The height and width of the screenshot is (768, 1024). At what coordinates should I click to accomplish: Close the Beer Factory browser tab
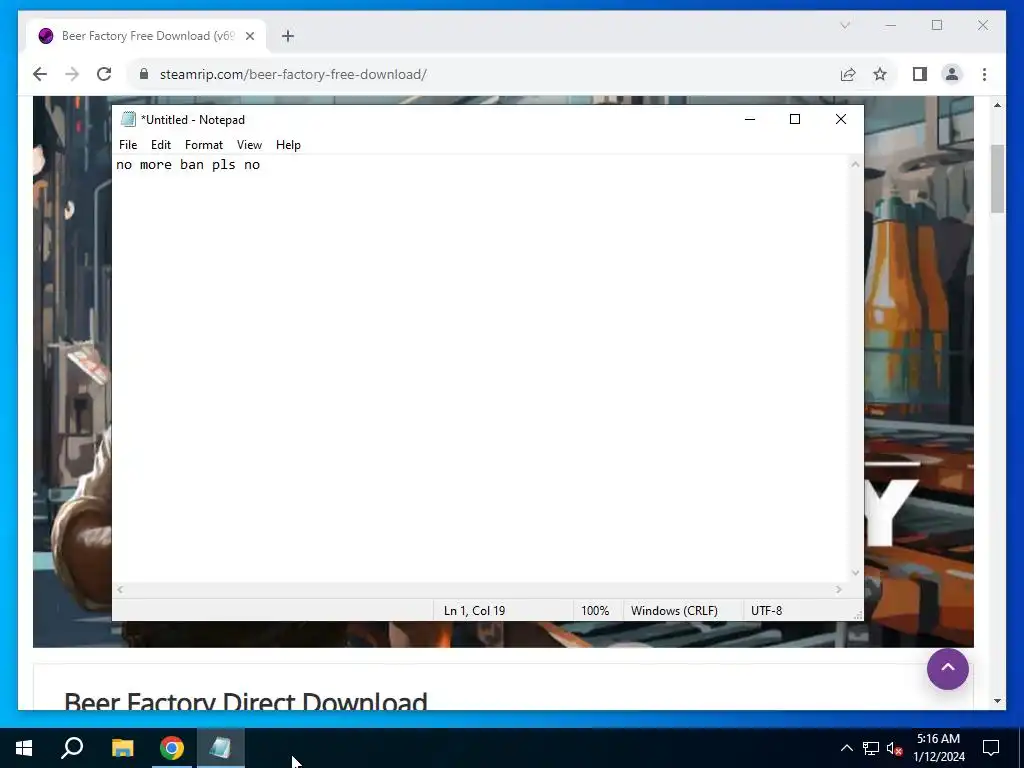(x=249, y=36)
